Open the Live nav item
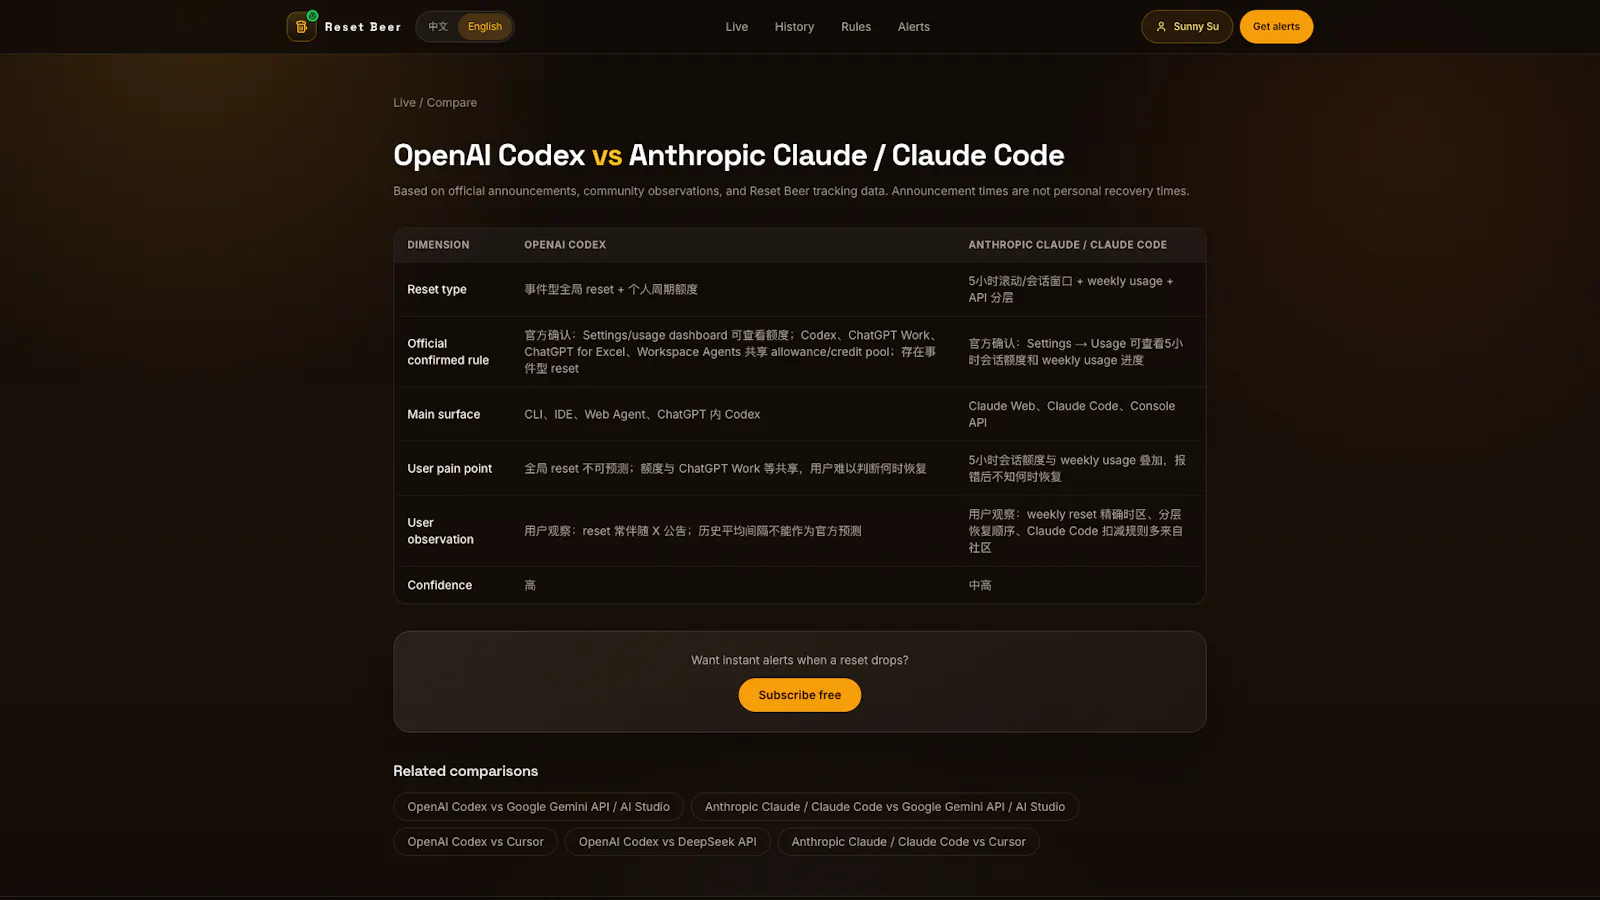This screenshot has height=900, width=1600. 737,27
